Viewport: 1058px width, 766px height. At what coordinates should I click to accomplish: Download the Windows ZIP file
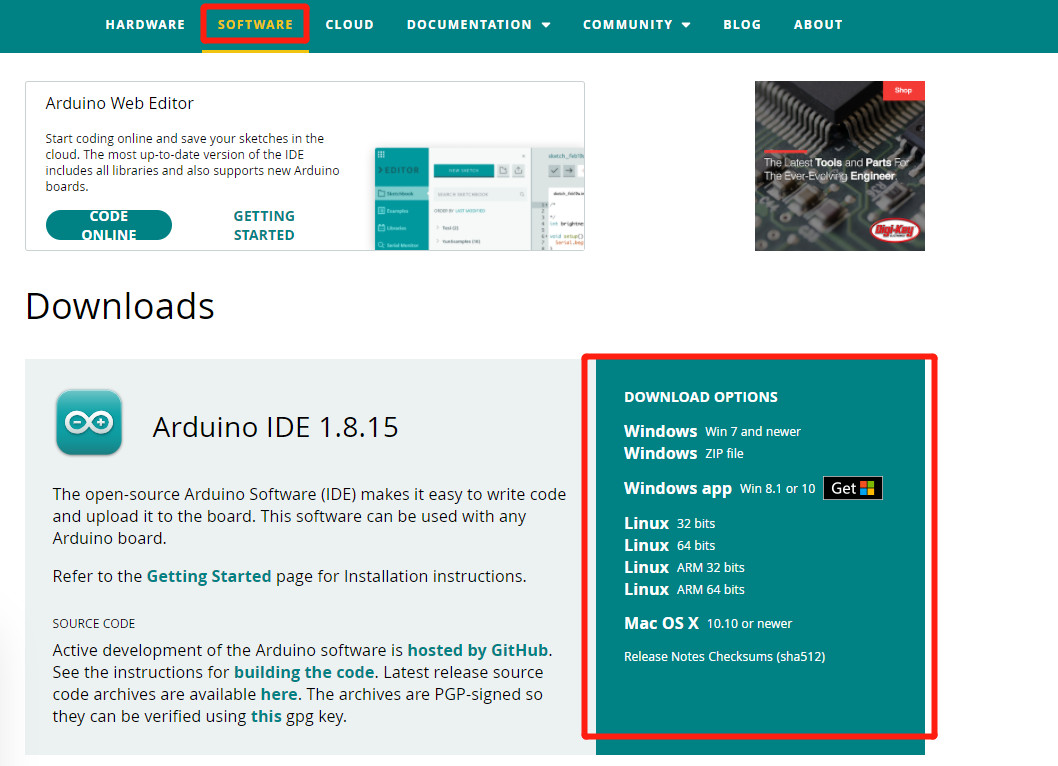pos(684,454)
